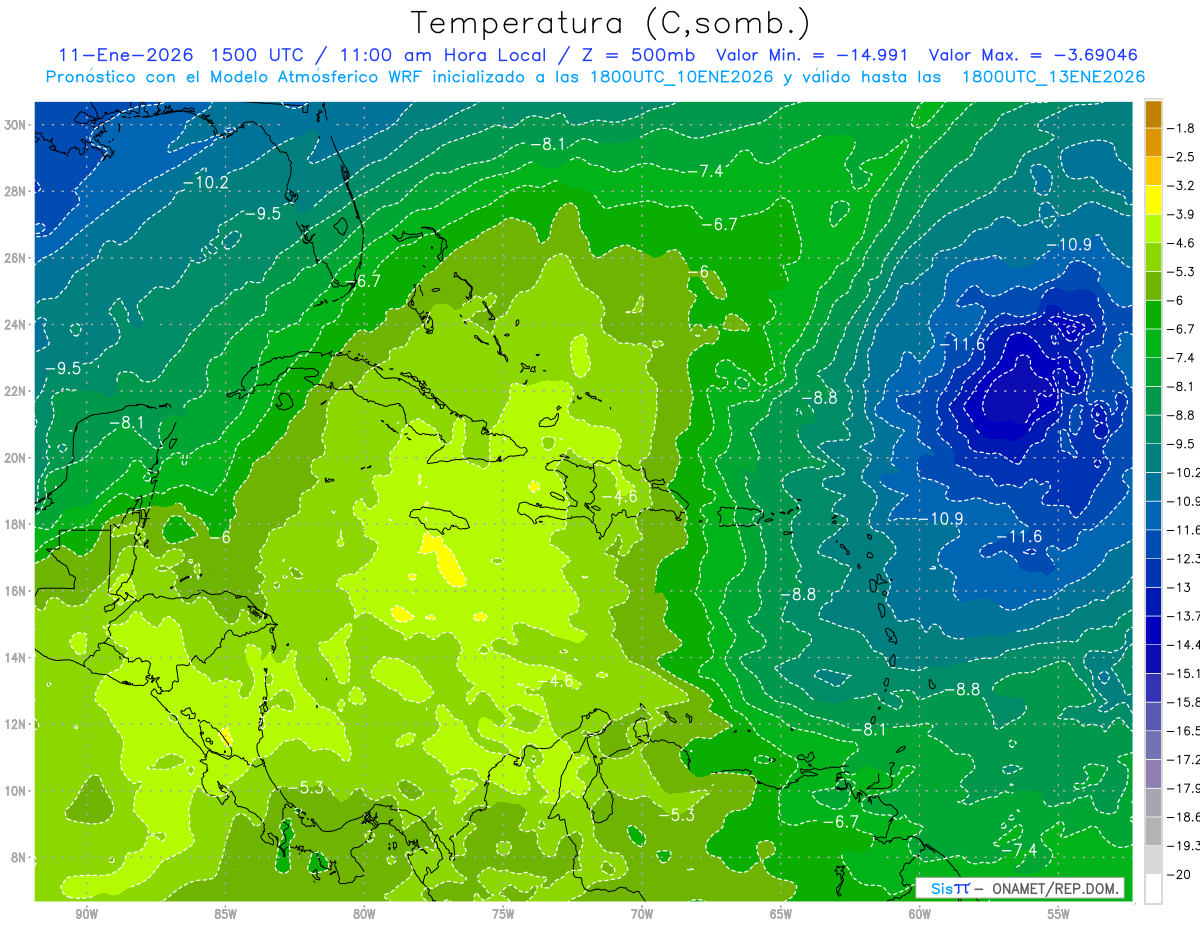1200x927 pixels.
Task: Click 'Valor Min. = -14.991' in header
Action: pyautogui.click(x=814, y=55)
